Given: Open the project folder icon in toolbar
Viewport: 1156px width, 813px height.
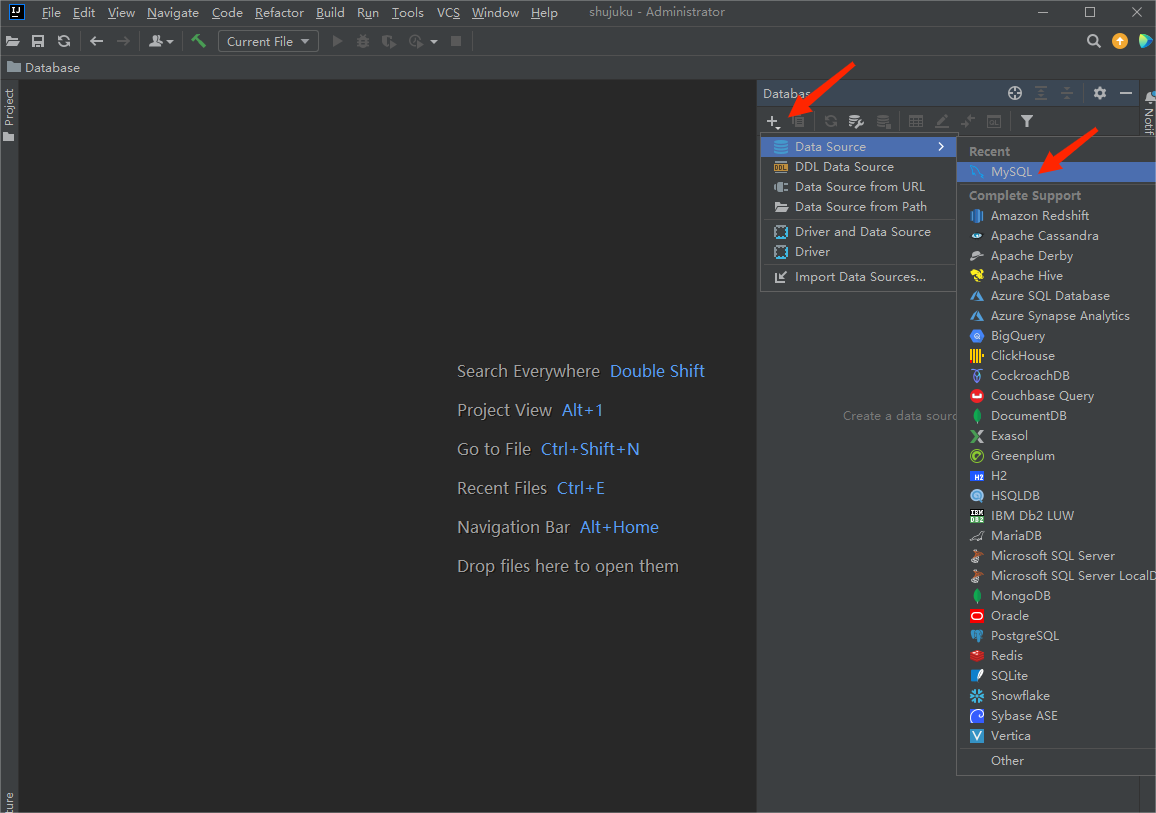Looking at the screenshot, I should [13, 41].
